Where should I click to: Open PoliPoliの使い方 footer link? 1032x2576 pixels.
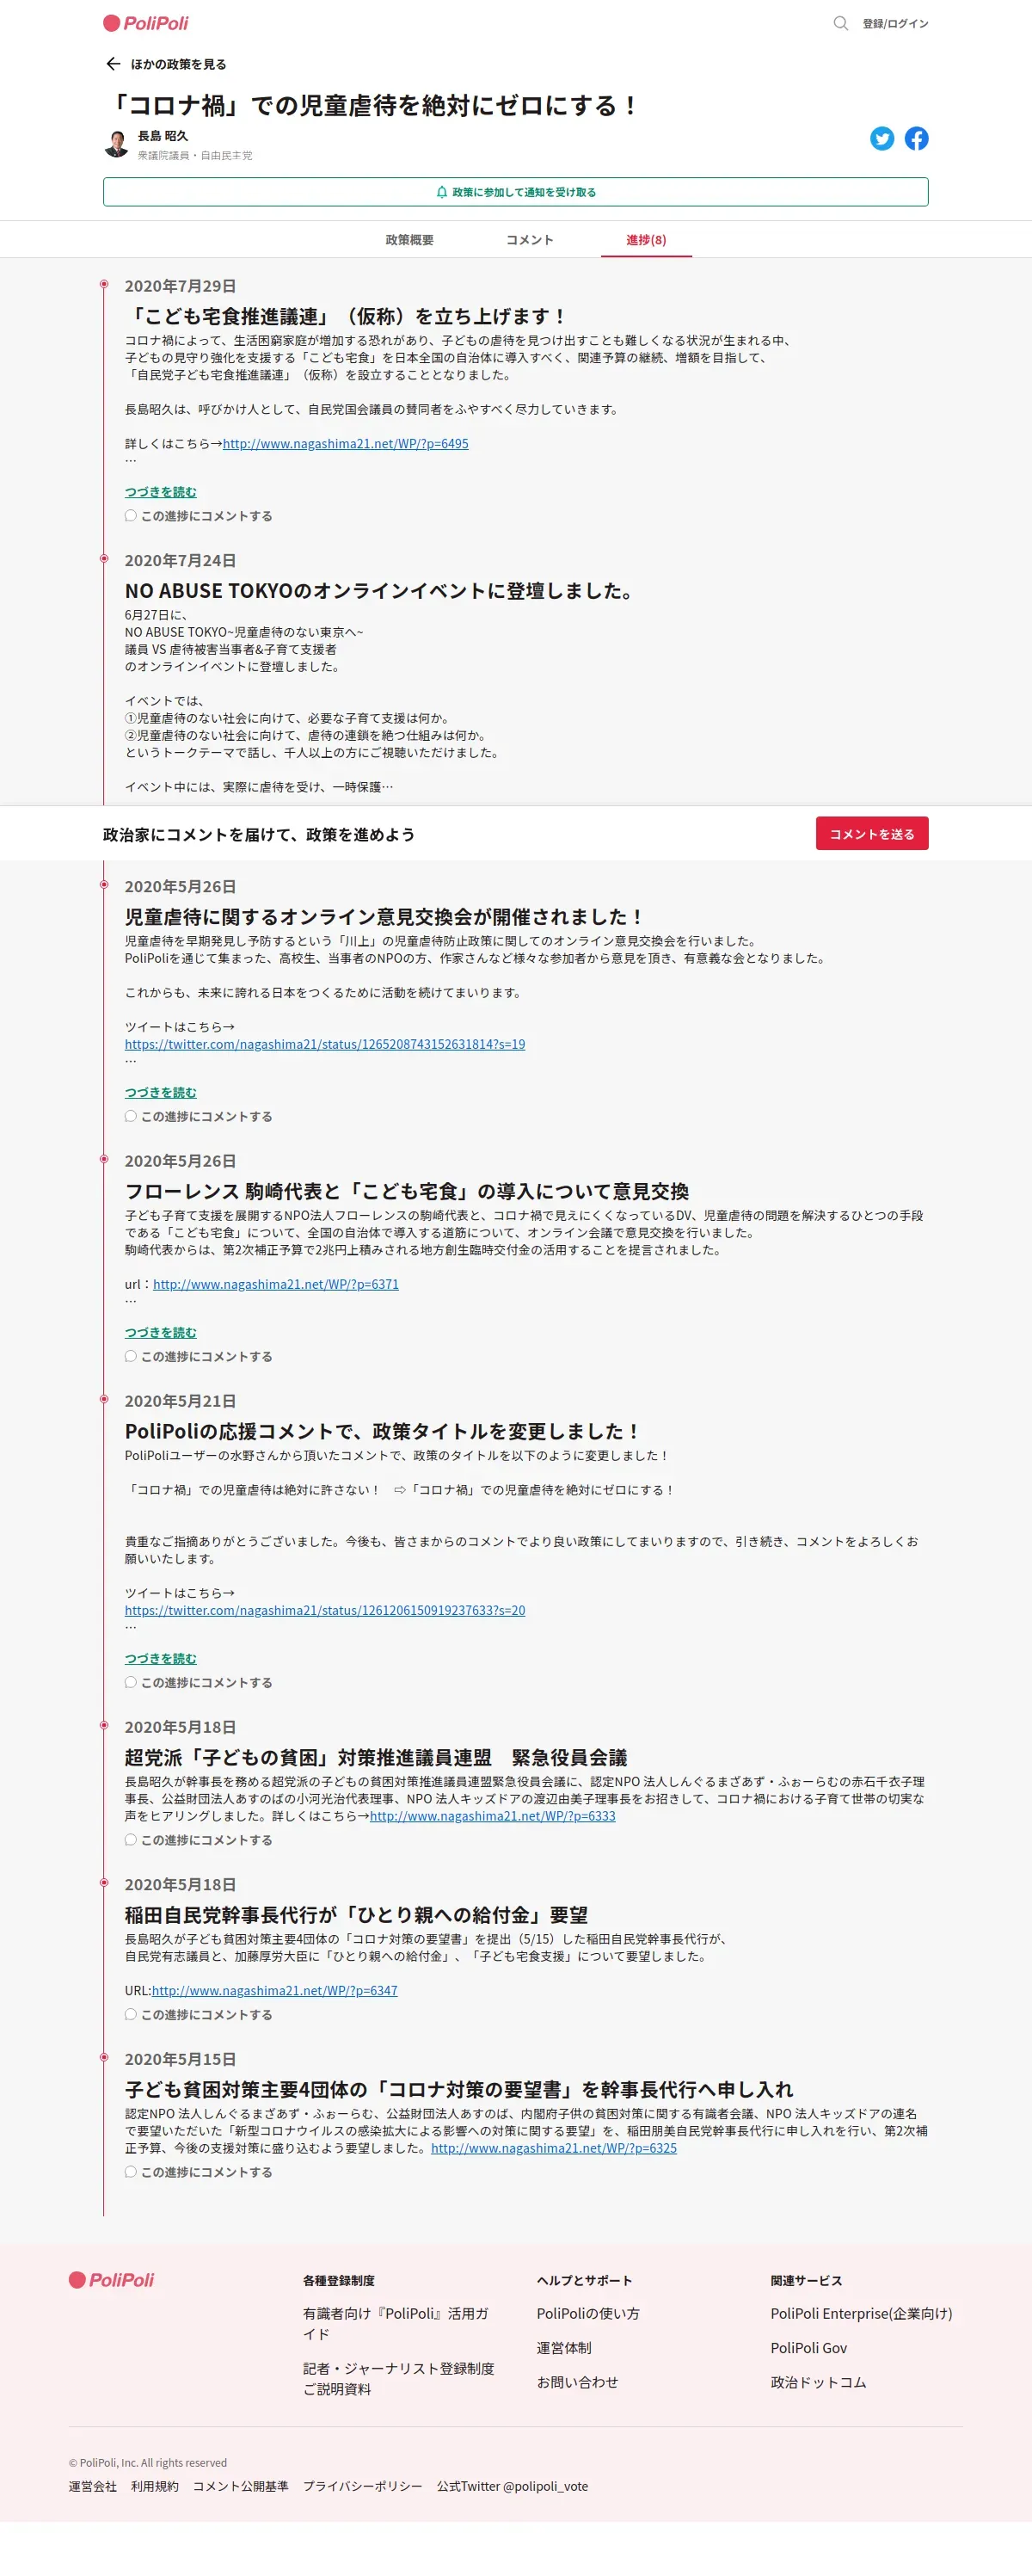pyautogui.click(x=588, y=2313)
